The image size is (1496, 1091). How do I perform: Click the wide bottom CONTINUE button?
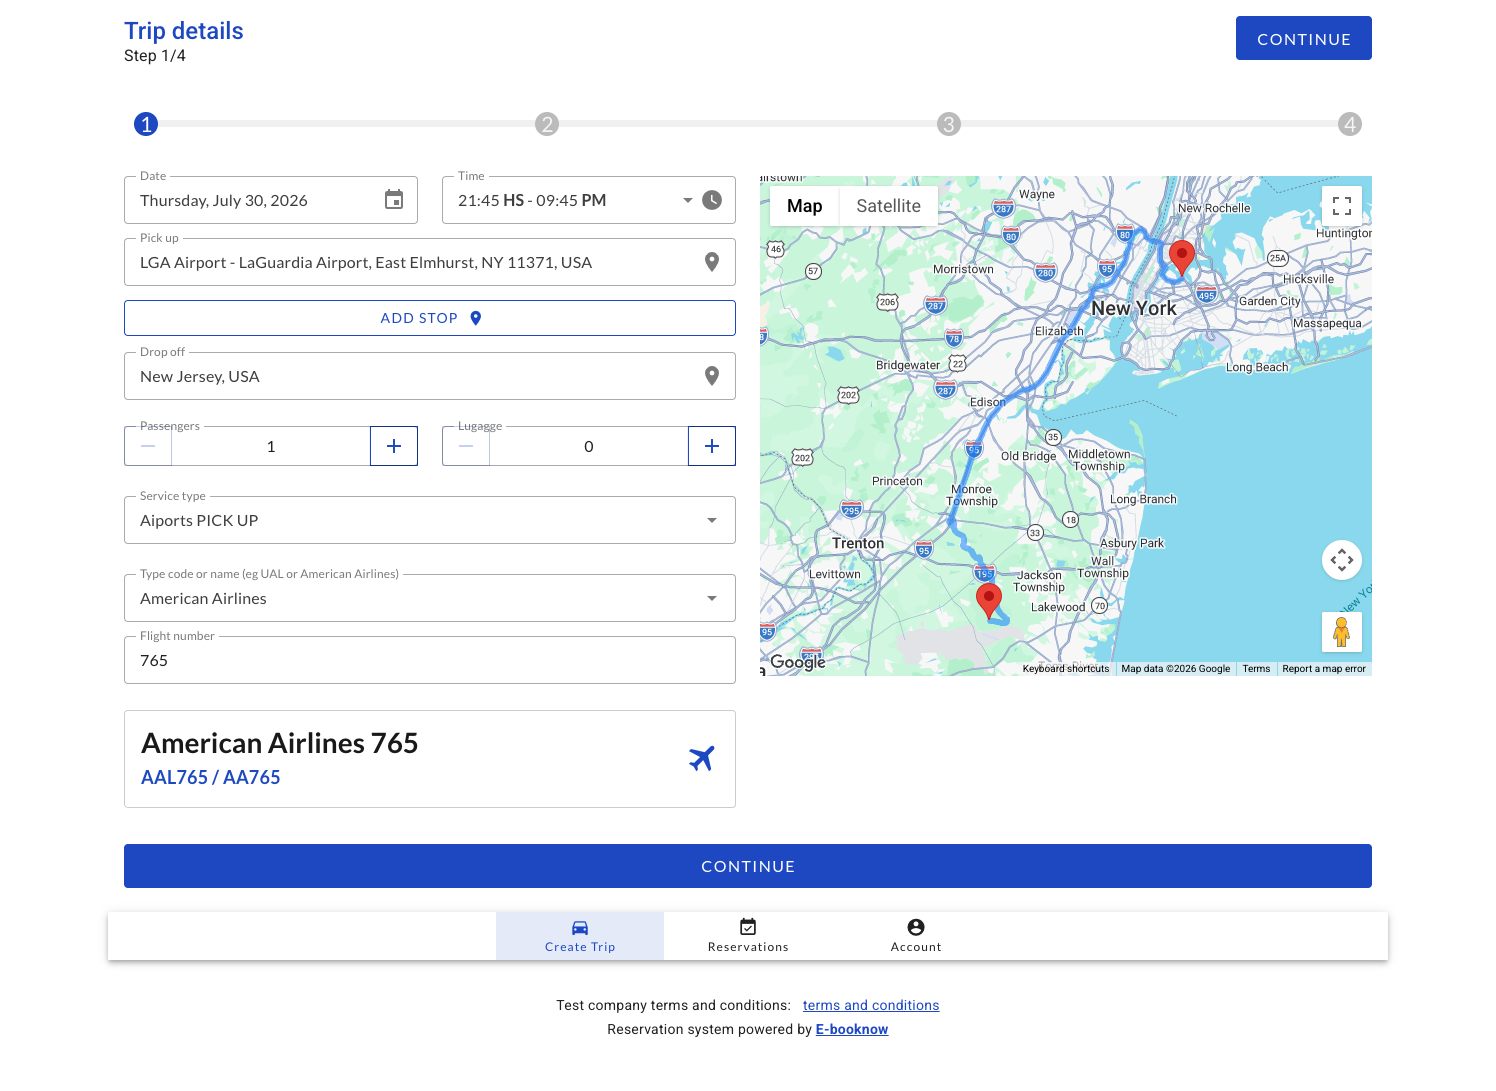point(748,866)
